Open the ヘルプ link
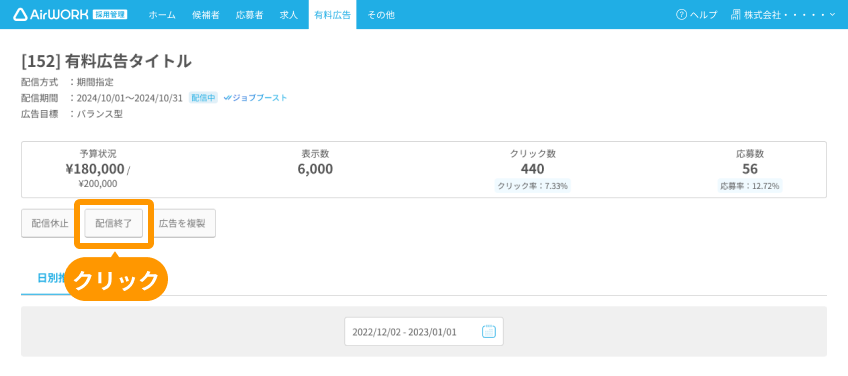 coord(703,15)
